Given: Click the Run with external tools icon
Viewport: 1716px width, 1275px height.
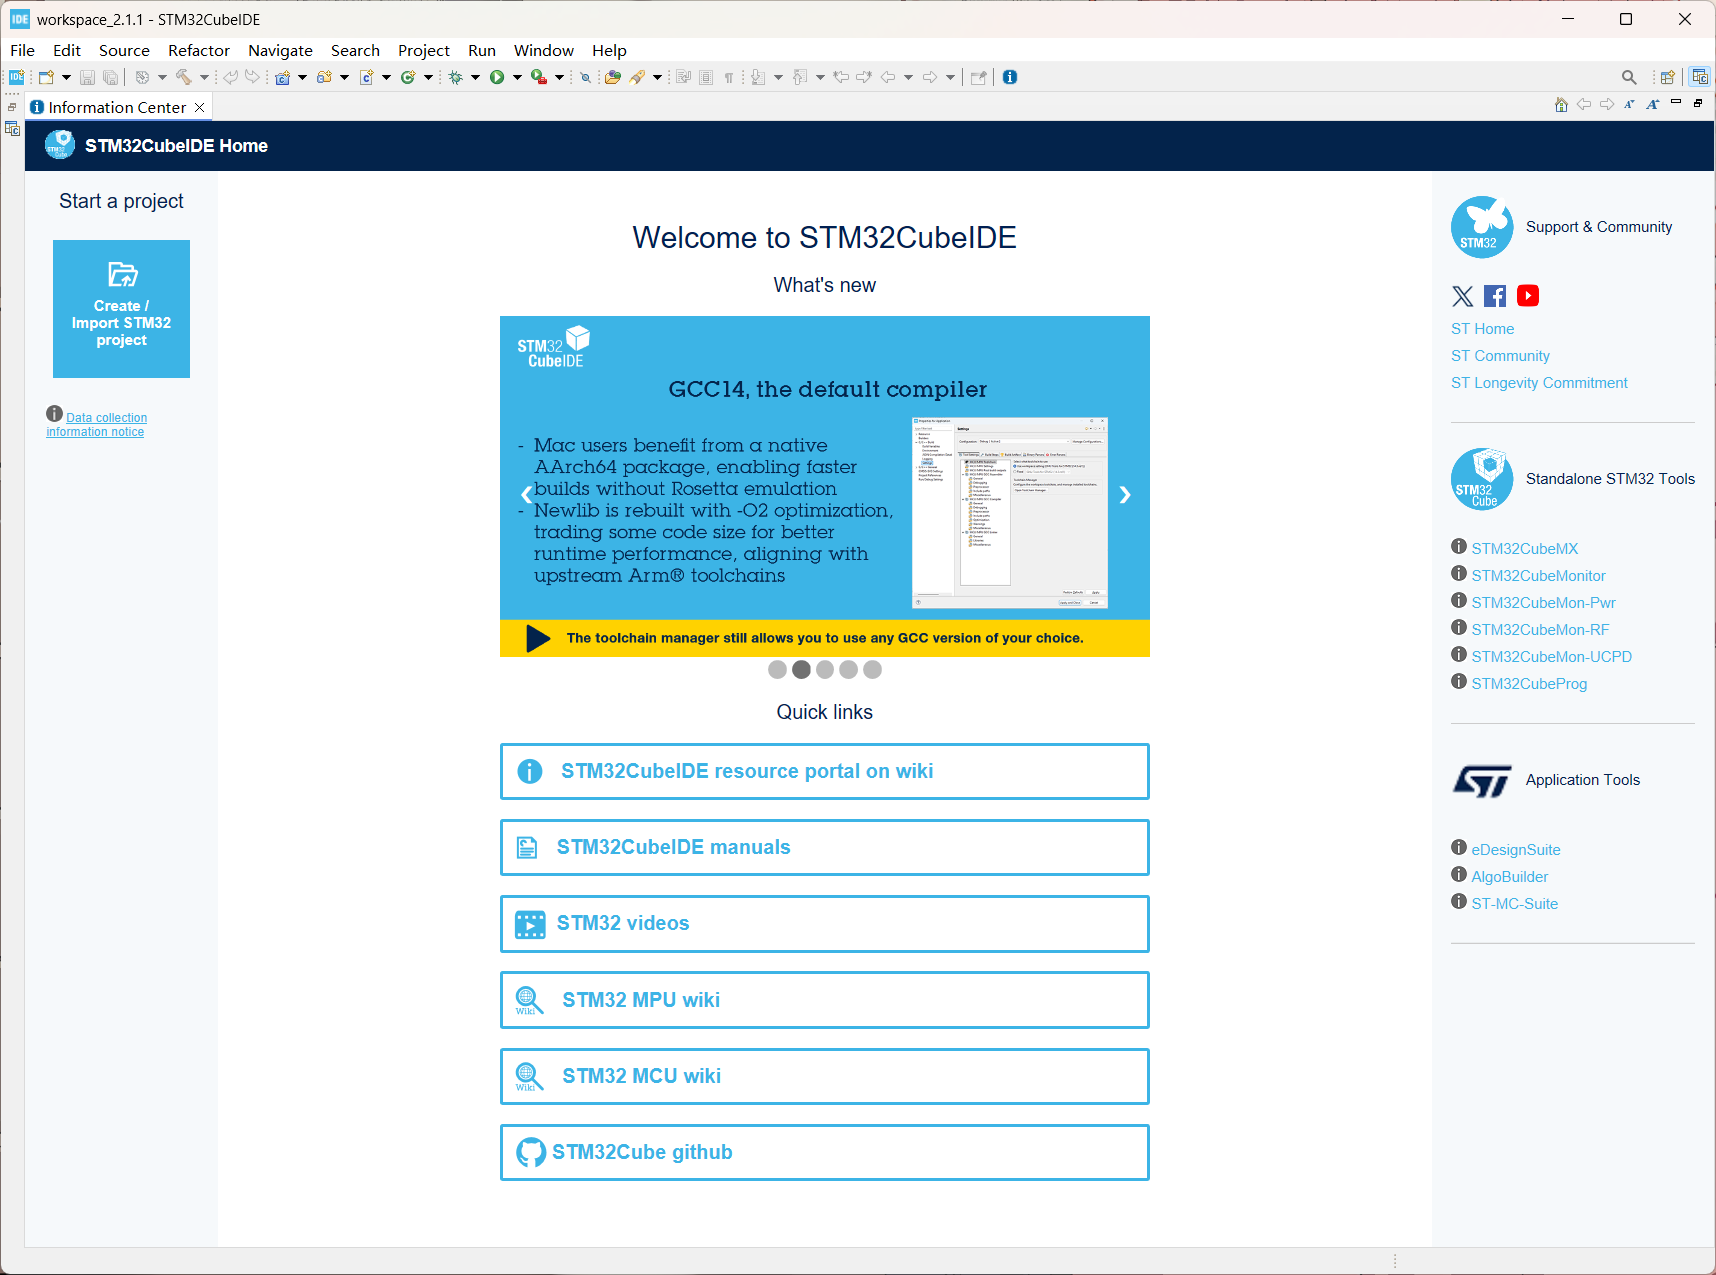Looking at the screenshot, I should point(539,77).
